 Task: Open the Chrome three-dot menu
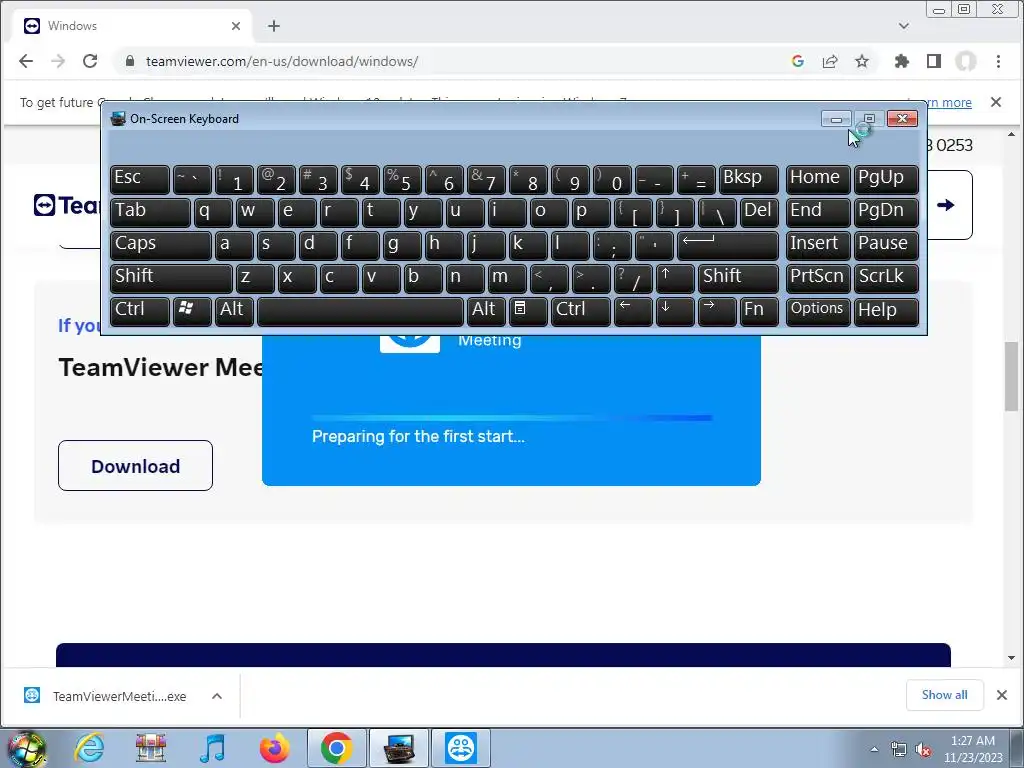click(x=998, y=61)
